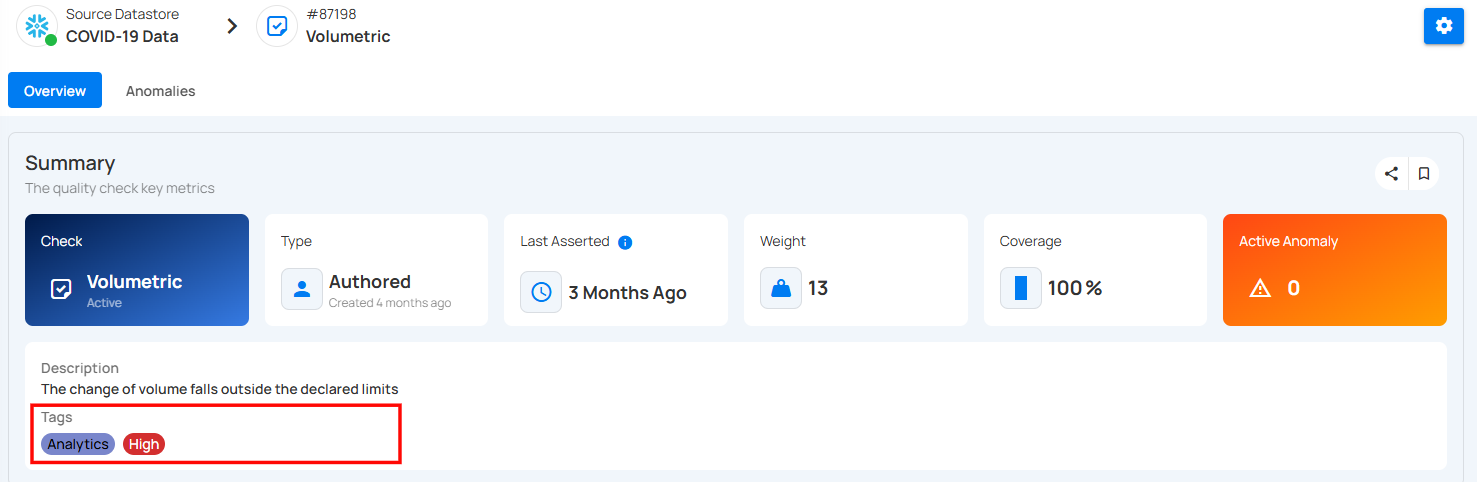Click the Volumetric check card icon
1477x482 pixels.
pos(61,290)
